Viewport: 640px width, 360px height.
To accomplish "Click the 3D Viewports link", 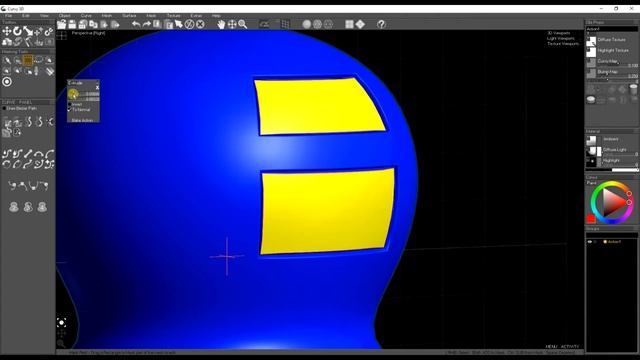I will coord(559,33).
